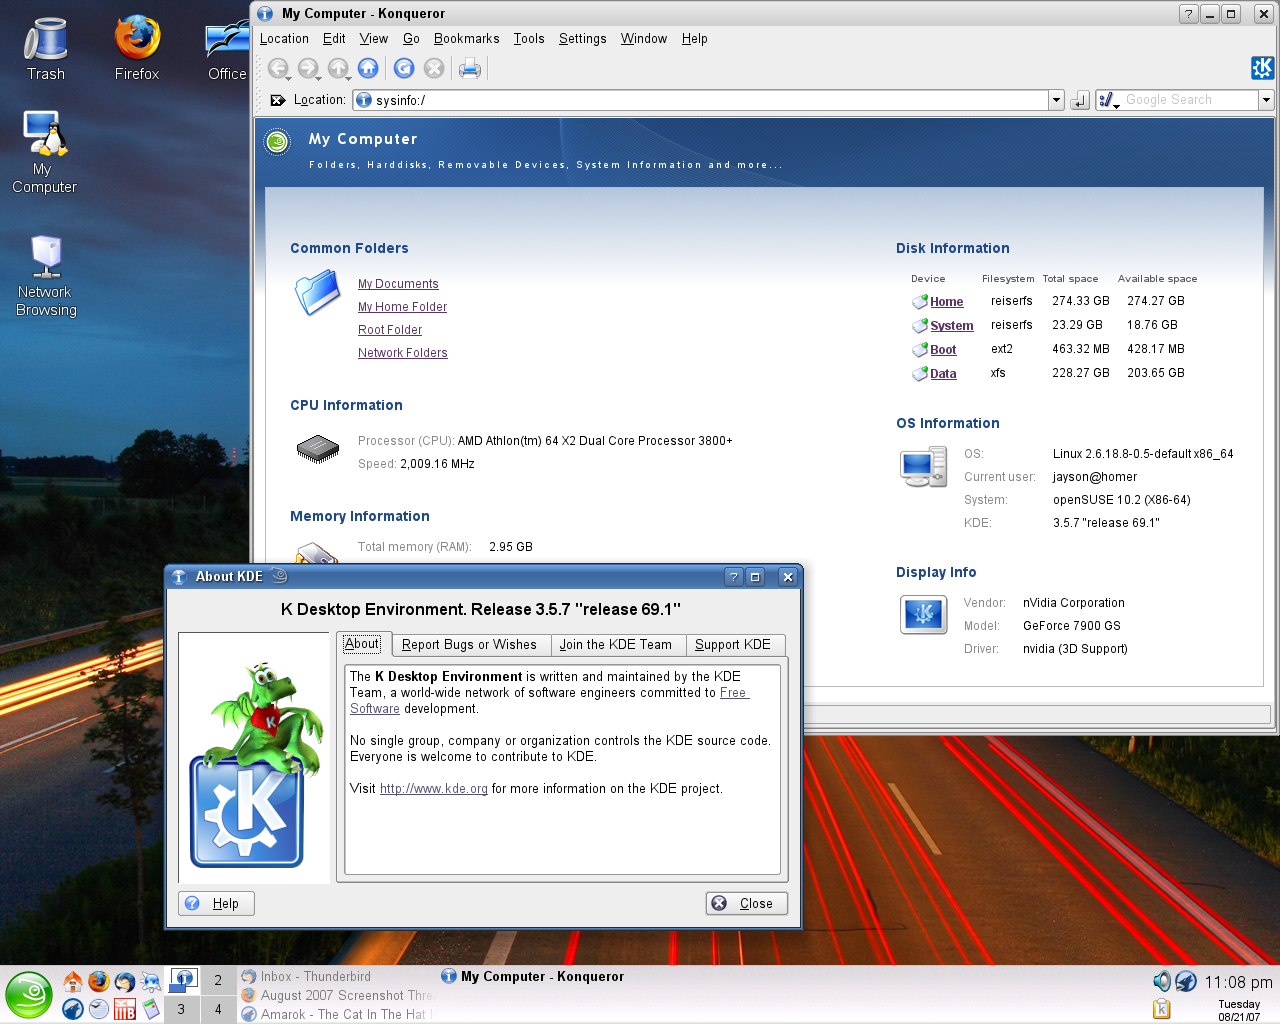The image size is (1280, 1024).
Task: Click the Close button in About KDE
Action: (747, 903)
